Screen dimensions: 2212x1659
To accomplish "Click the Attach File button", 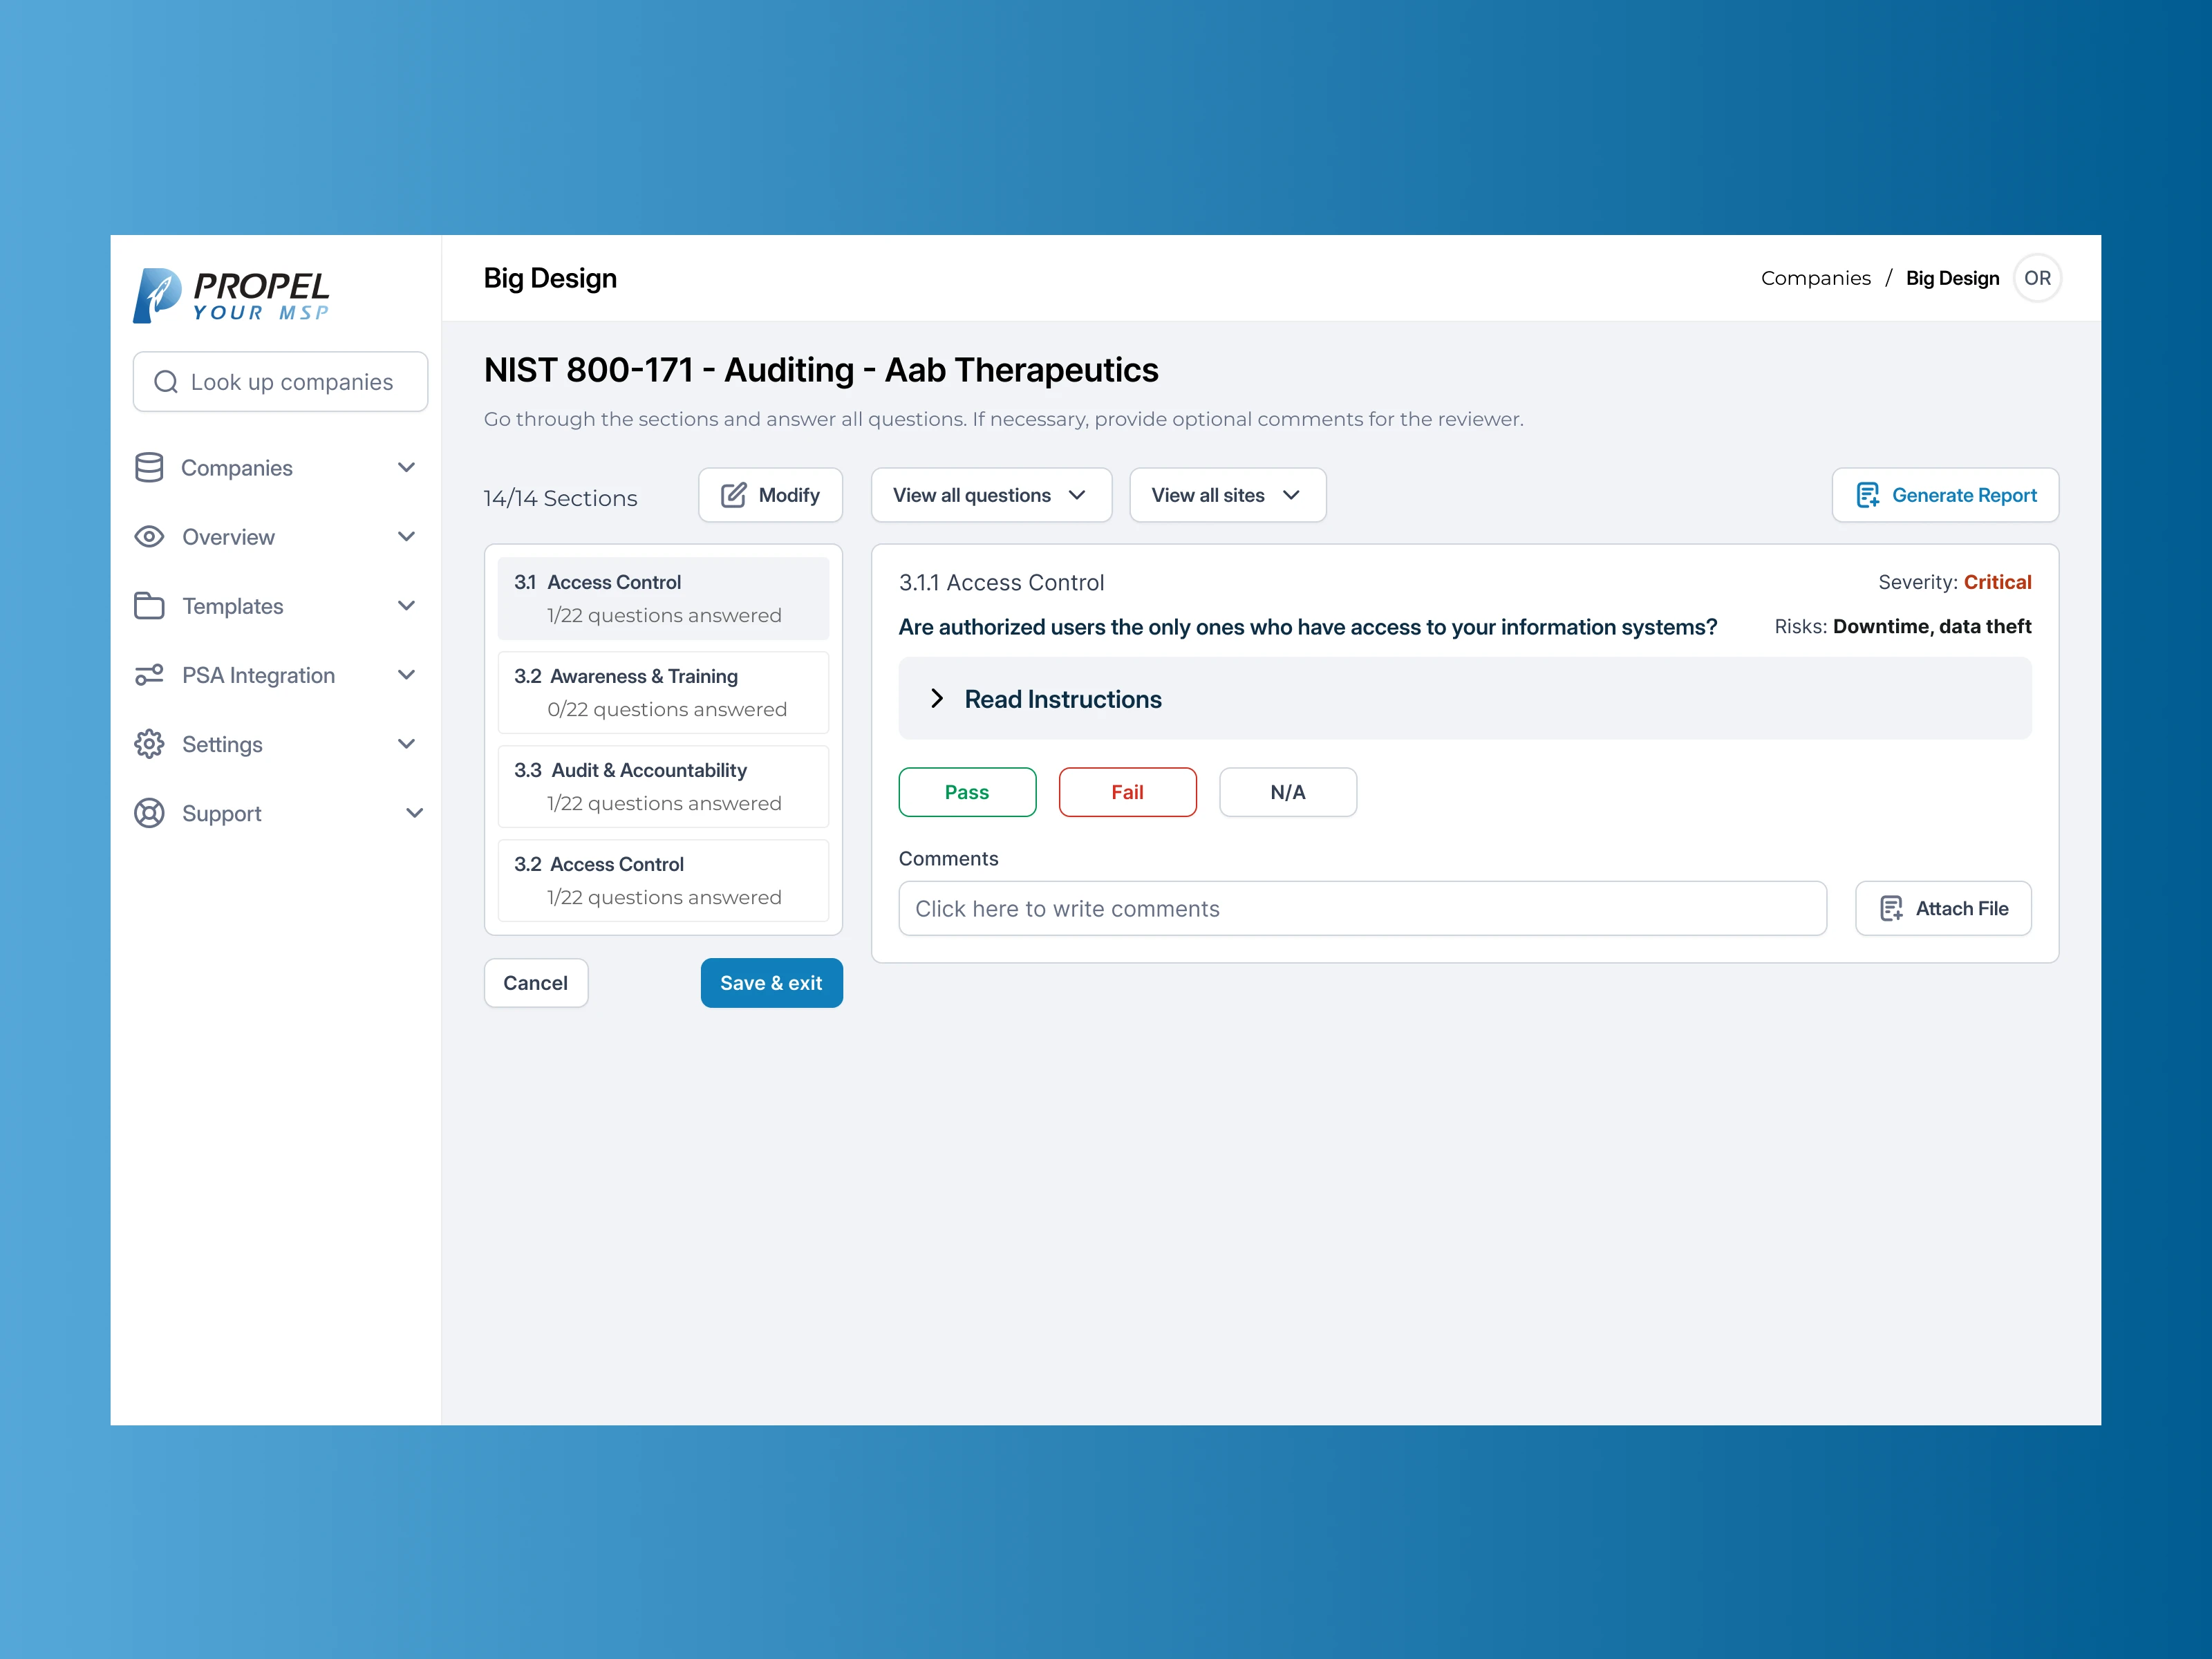I will tap(1943, 908).
